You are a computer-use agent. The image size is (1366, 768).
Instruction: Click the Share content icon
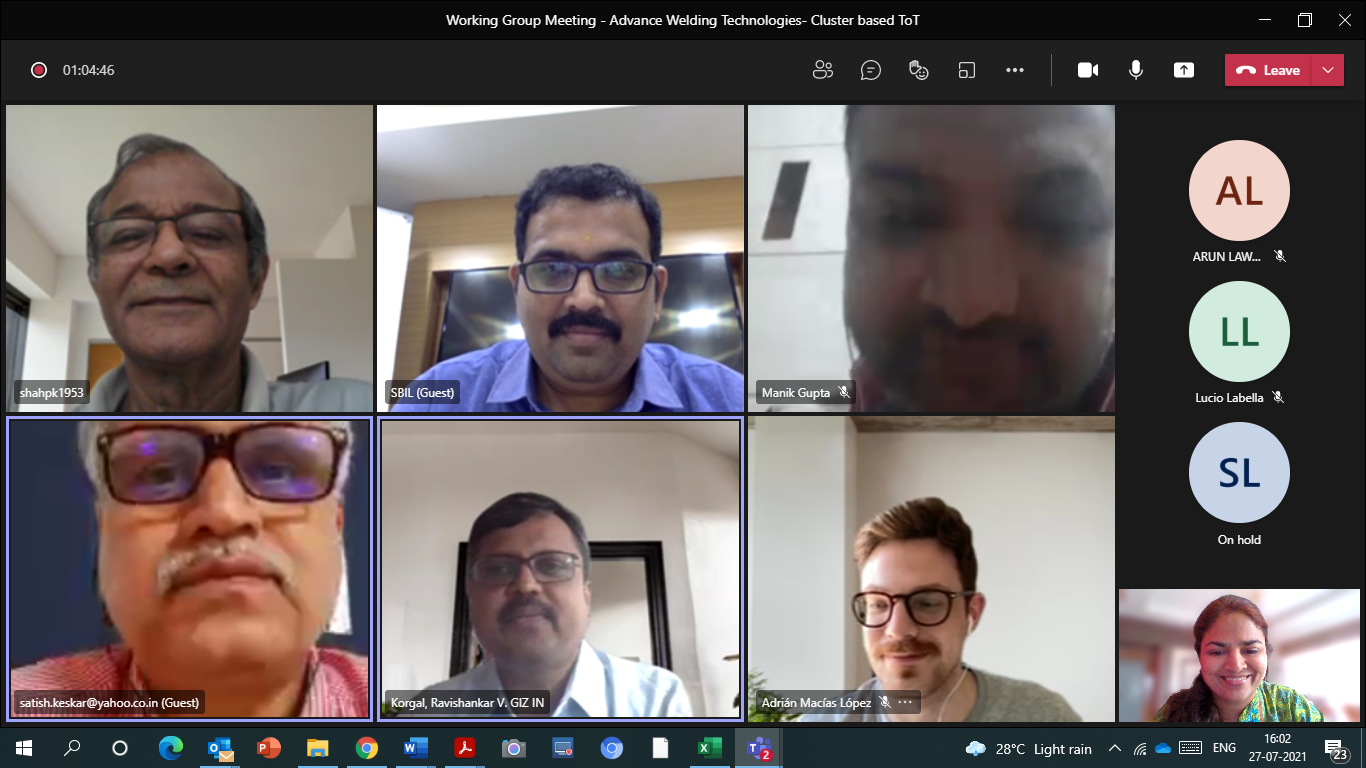pos(1184,70)
